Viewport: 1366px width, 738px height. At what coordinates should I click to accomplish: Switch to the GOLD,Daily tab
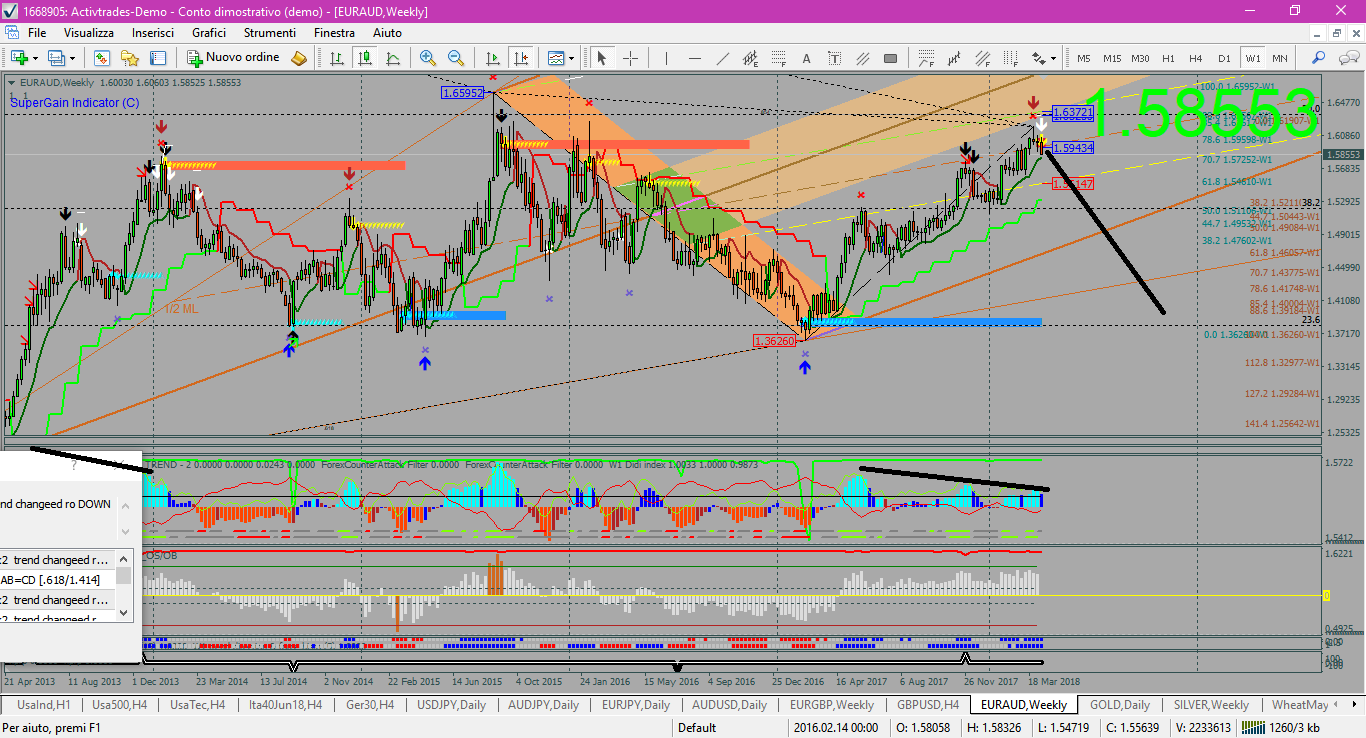click(x=1120, y=705)
